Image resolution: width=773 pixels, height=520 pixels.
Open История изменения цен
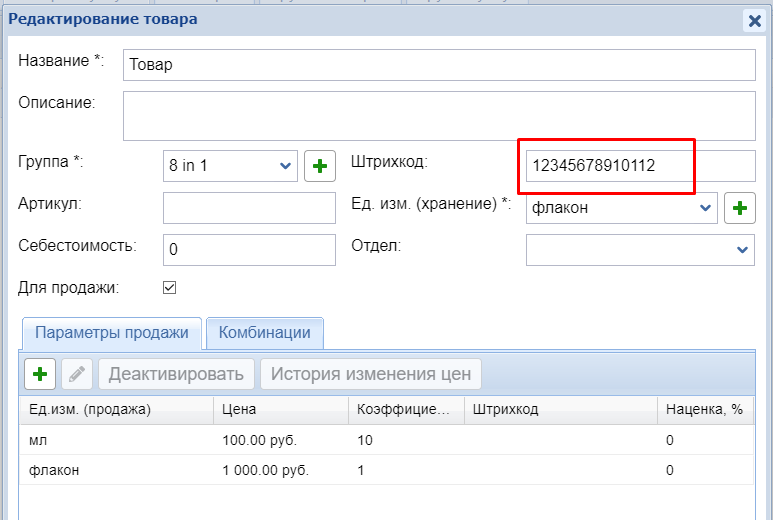371,374
